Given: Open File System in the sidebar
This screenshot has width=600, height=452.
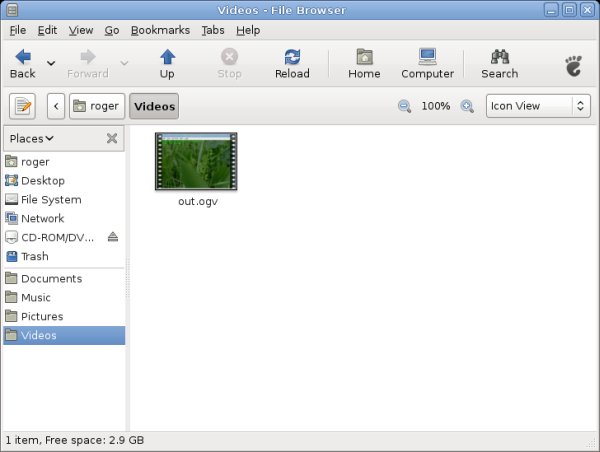Looking at the screenshot, I should tap(64, 200).
